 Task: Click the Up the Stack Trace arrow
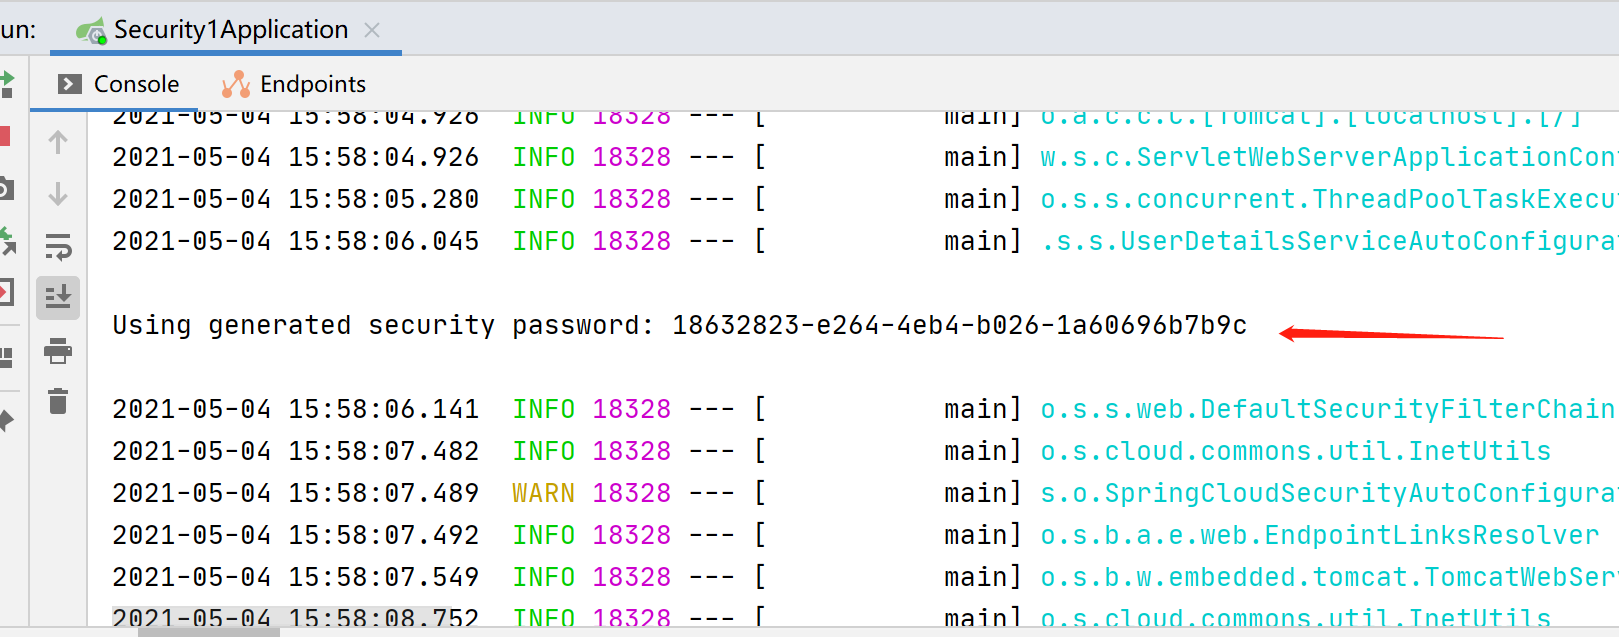tap(58, 143)
